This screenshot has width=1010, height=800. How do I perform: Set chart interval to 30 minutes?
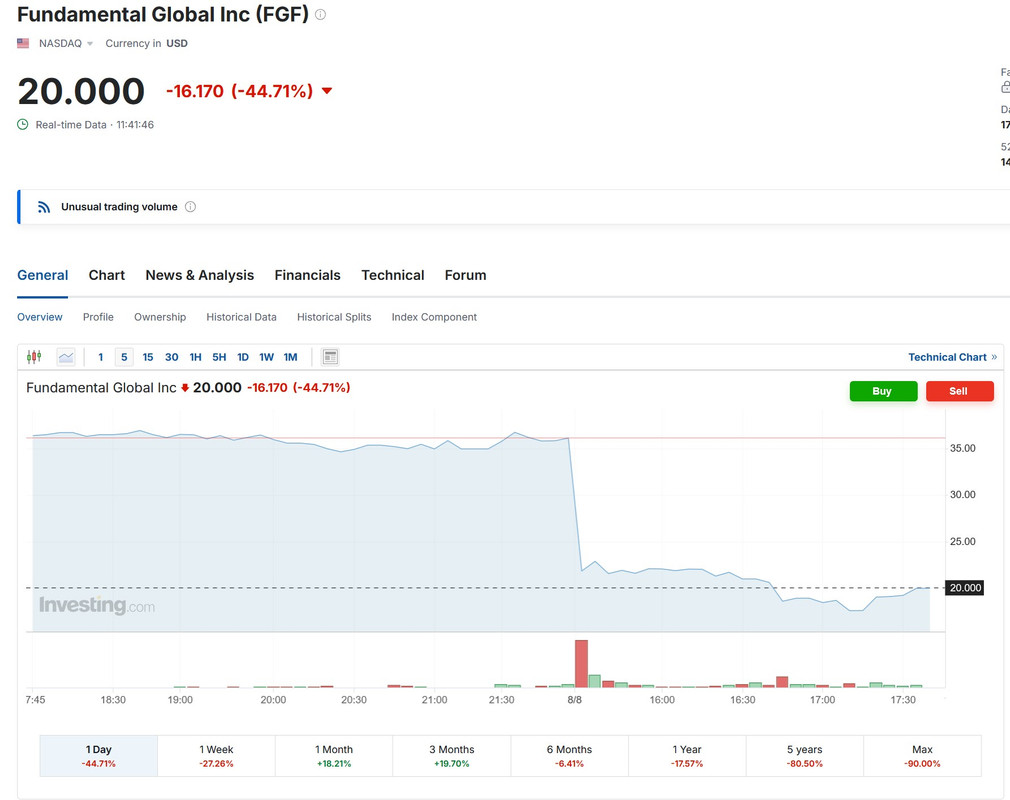[x=171, y=357]
